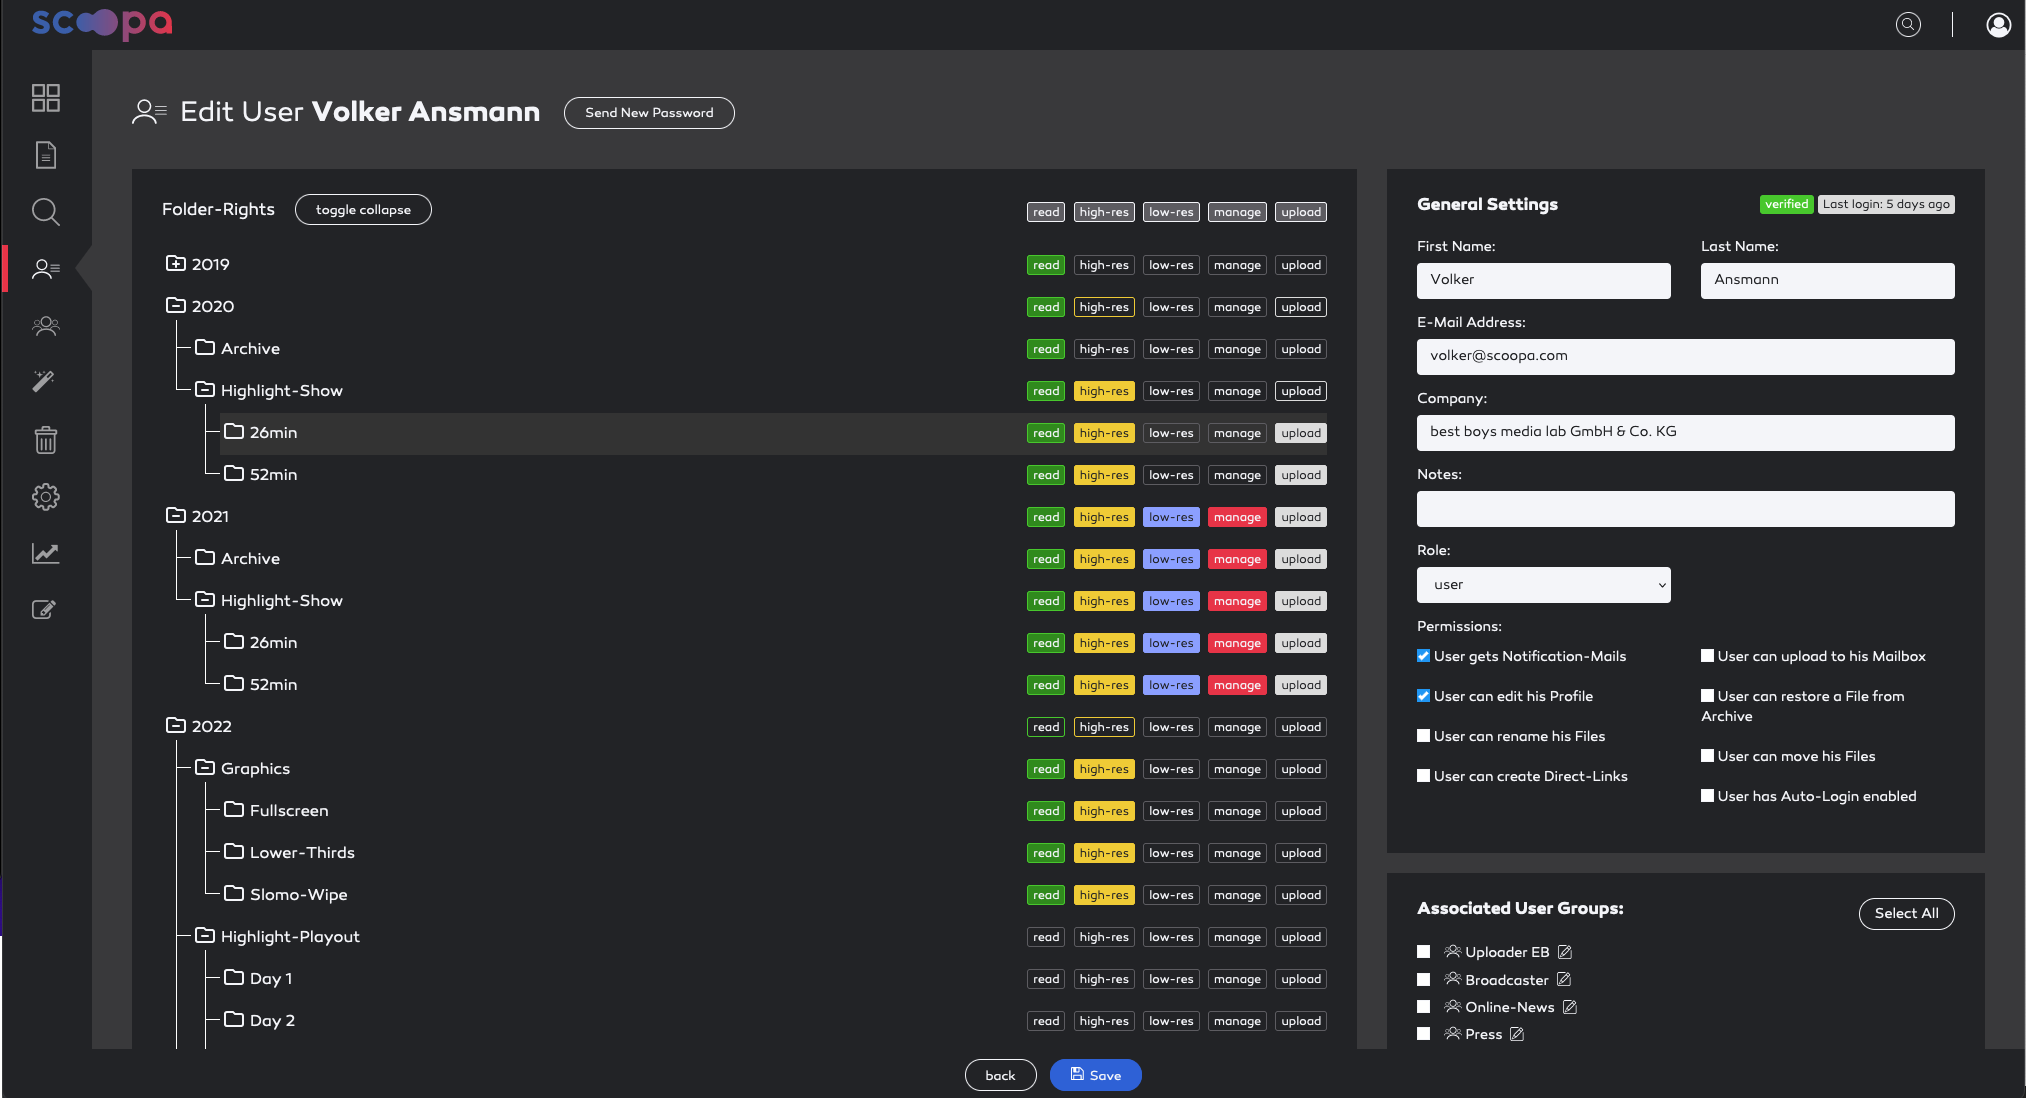Open the magic wand tool in sidebar
2026x1098 pixels.
coord(45,381)
